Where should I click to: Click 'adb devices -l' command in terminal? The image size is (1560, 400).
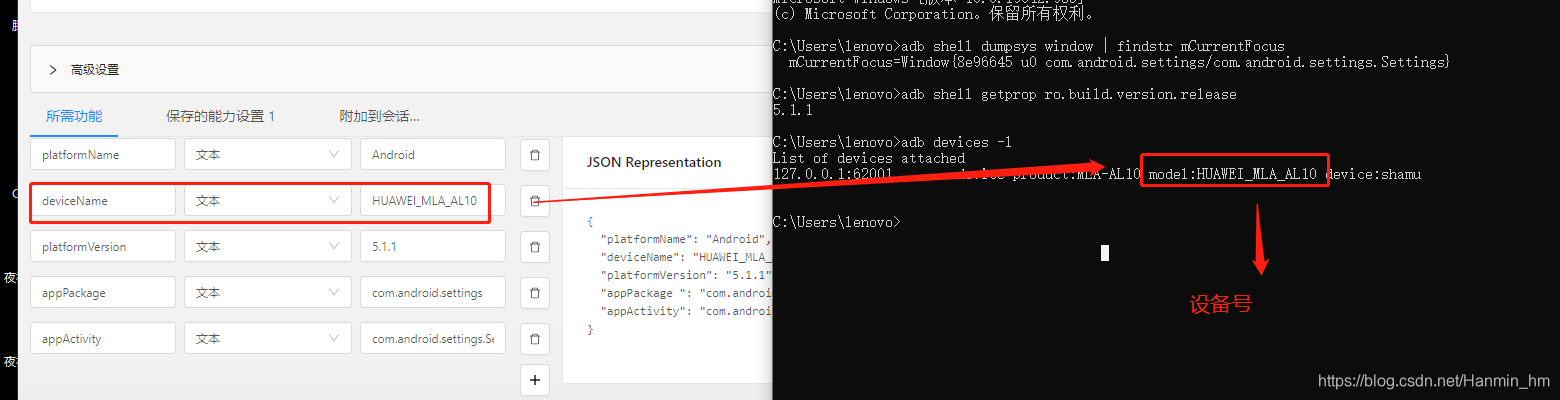pos(956,142)
